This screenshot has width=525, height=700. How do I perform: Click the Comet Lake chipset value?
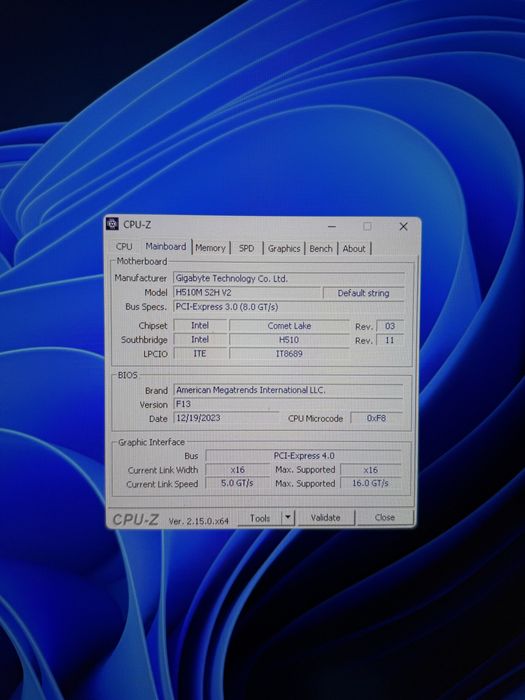pyautogui.click(x=289, y=326)
